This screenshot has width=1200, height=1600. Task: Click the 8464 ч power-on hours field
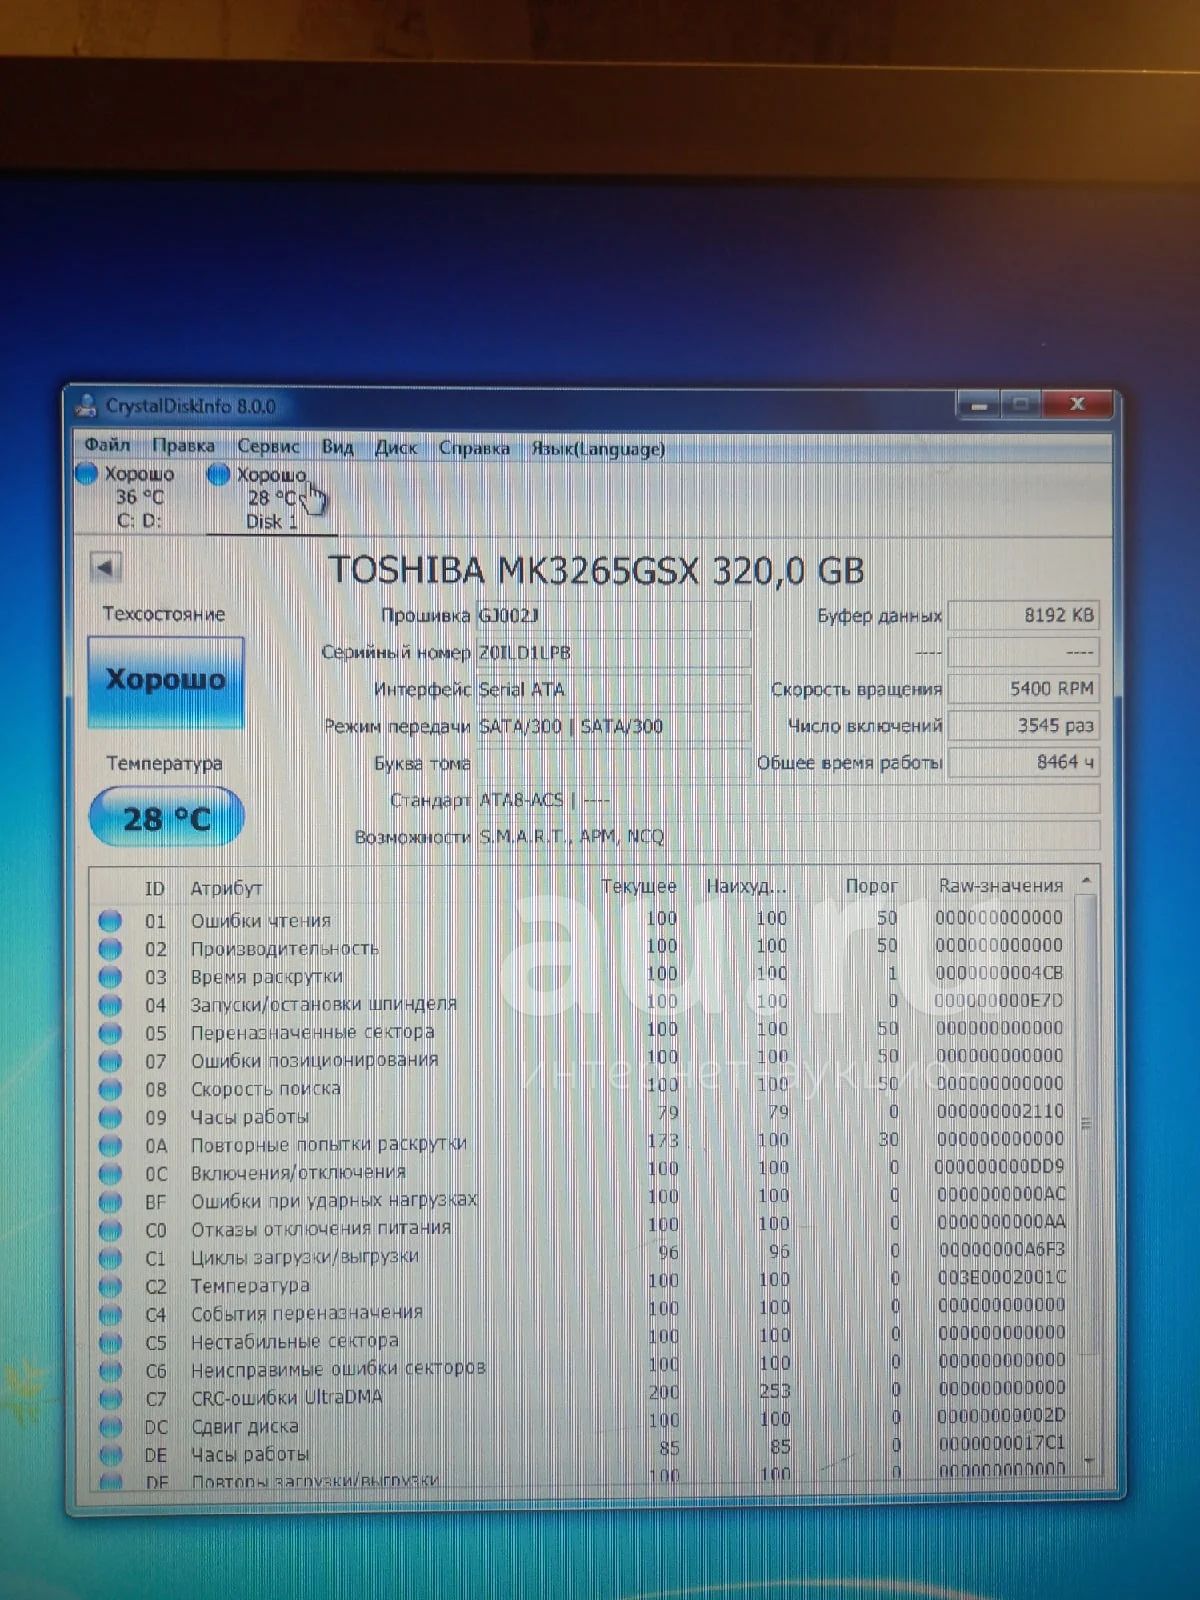[x=1023, y=763]
